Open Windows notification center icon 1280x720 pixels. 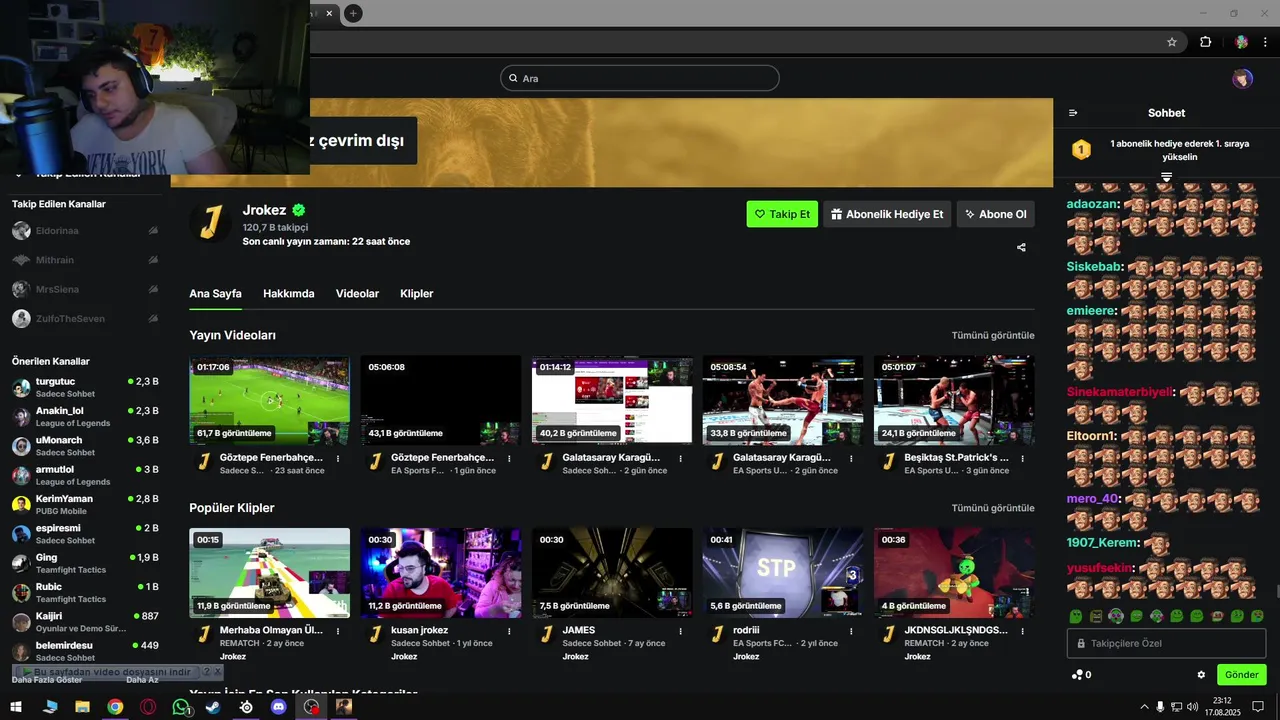click(x=1258, y=707)
